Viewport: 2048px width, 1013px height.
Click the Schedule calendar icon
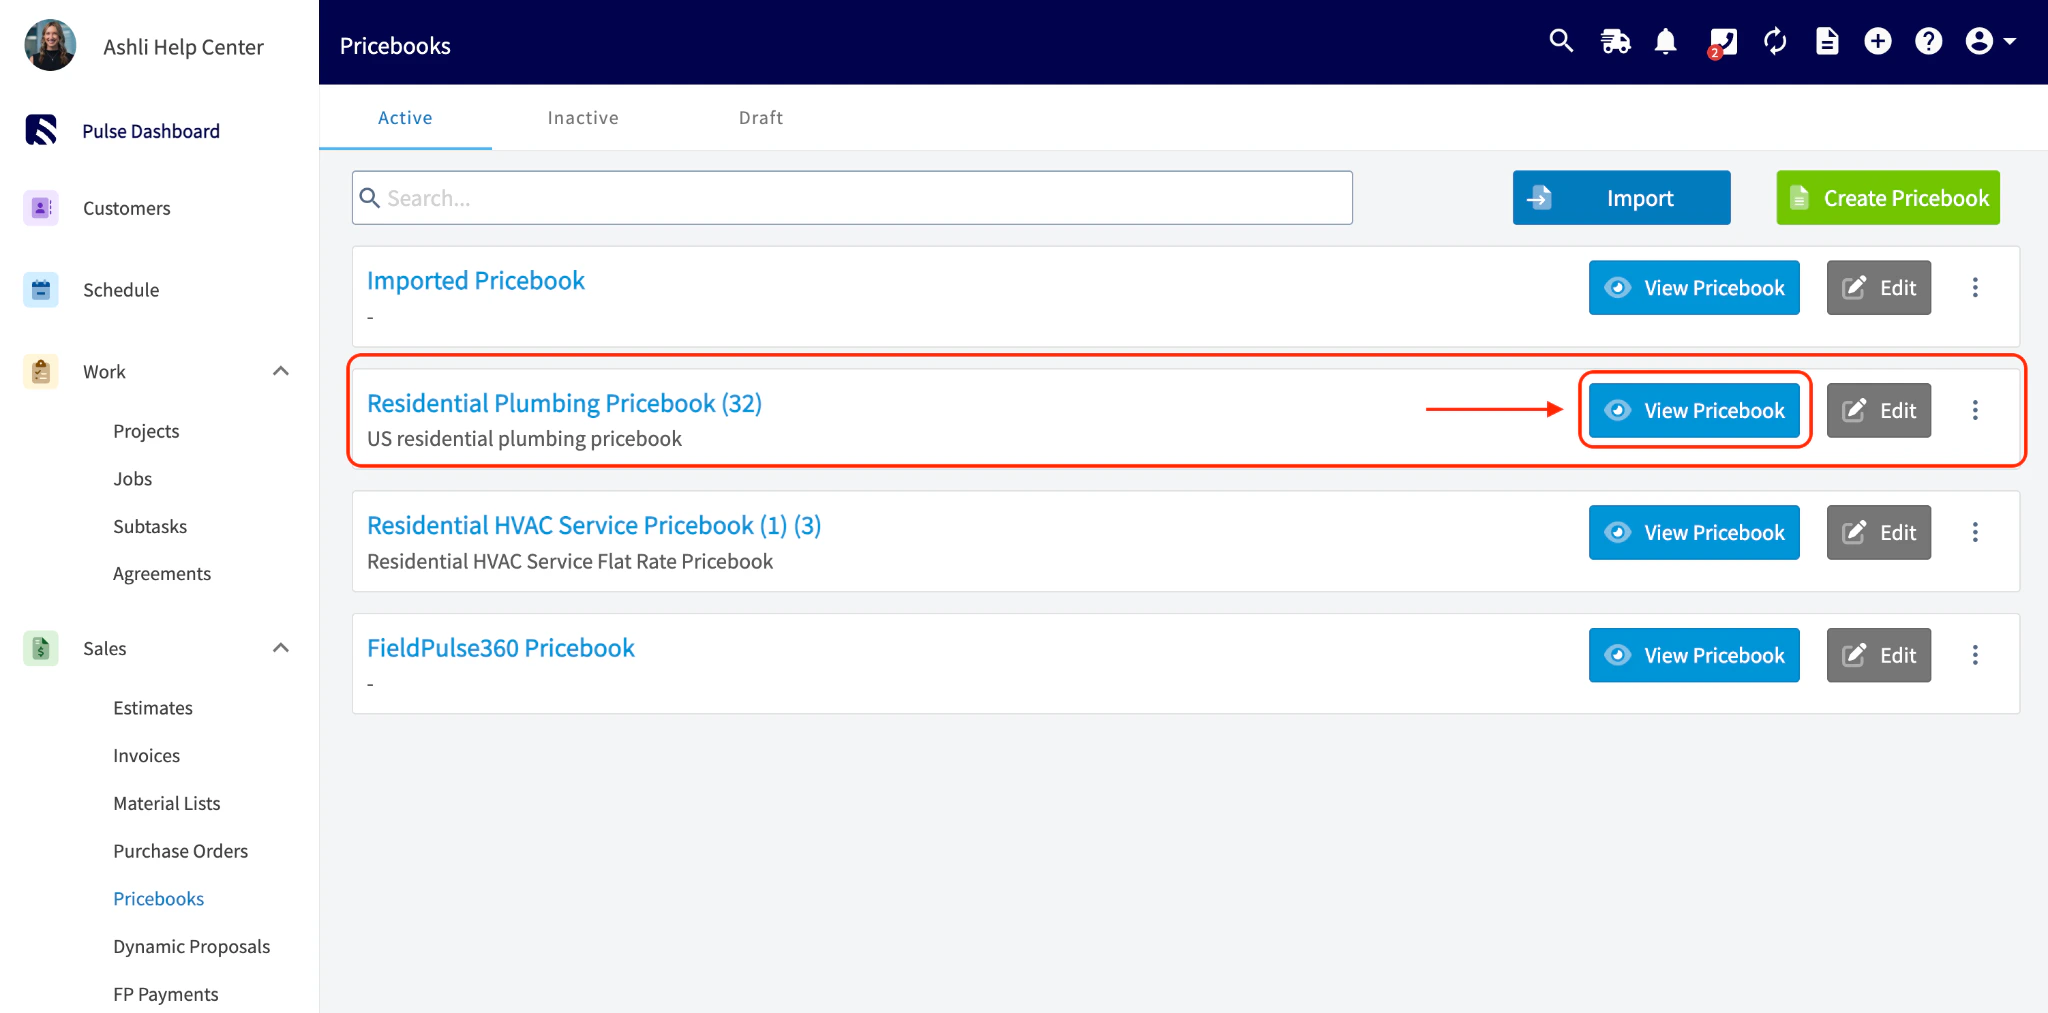[41, 290]
